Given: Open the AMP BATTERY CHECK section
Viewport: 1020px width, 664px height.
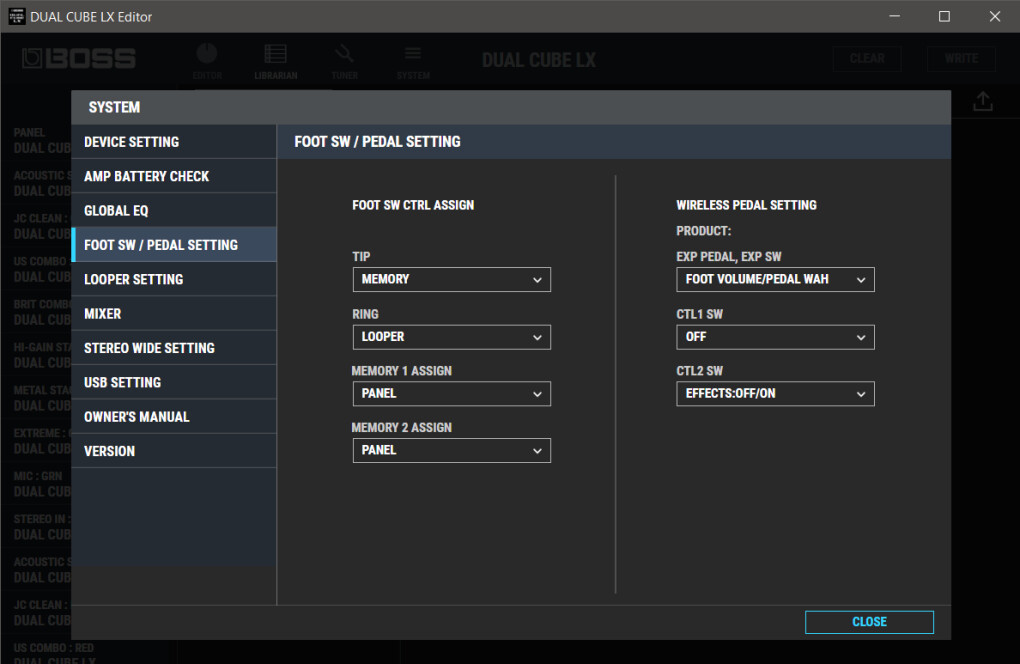Looking at the screenshot, I should (x=174, y=176).
